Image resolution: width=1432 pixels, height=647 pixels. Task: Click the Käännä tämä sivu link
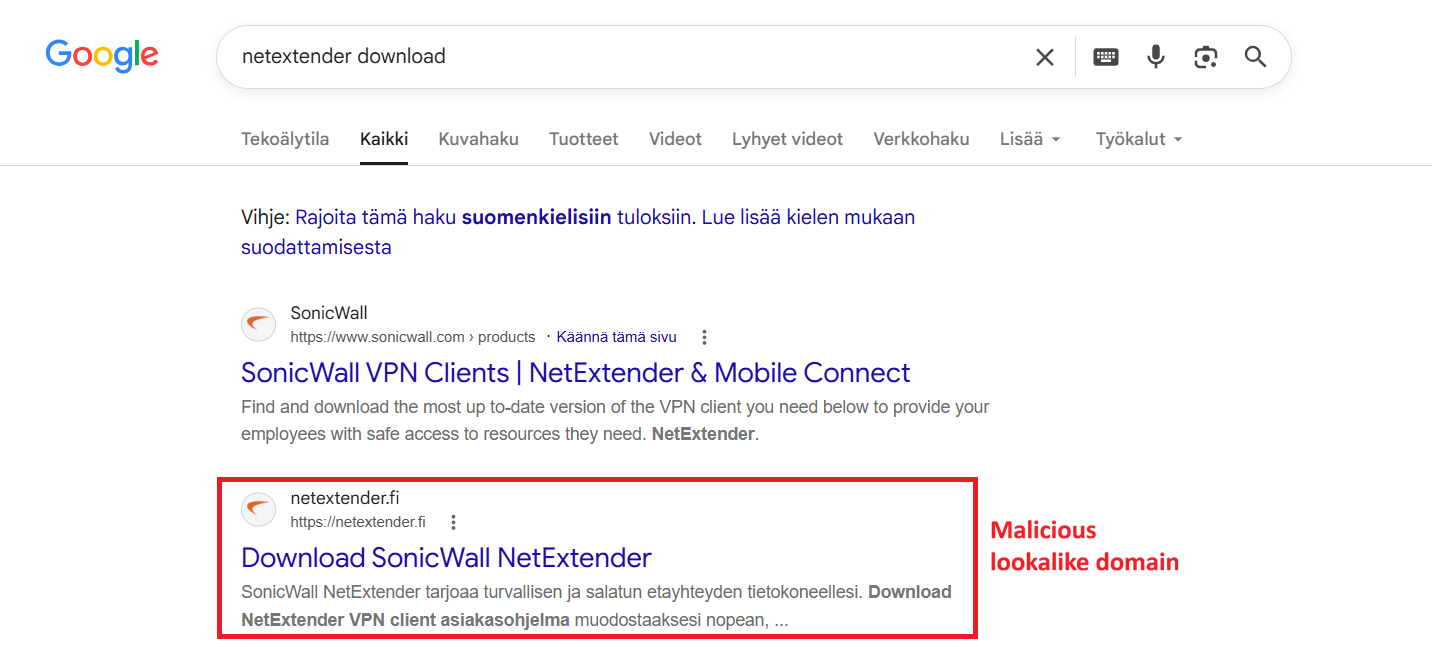pos(616,337)
